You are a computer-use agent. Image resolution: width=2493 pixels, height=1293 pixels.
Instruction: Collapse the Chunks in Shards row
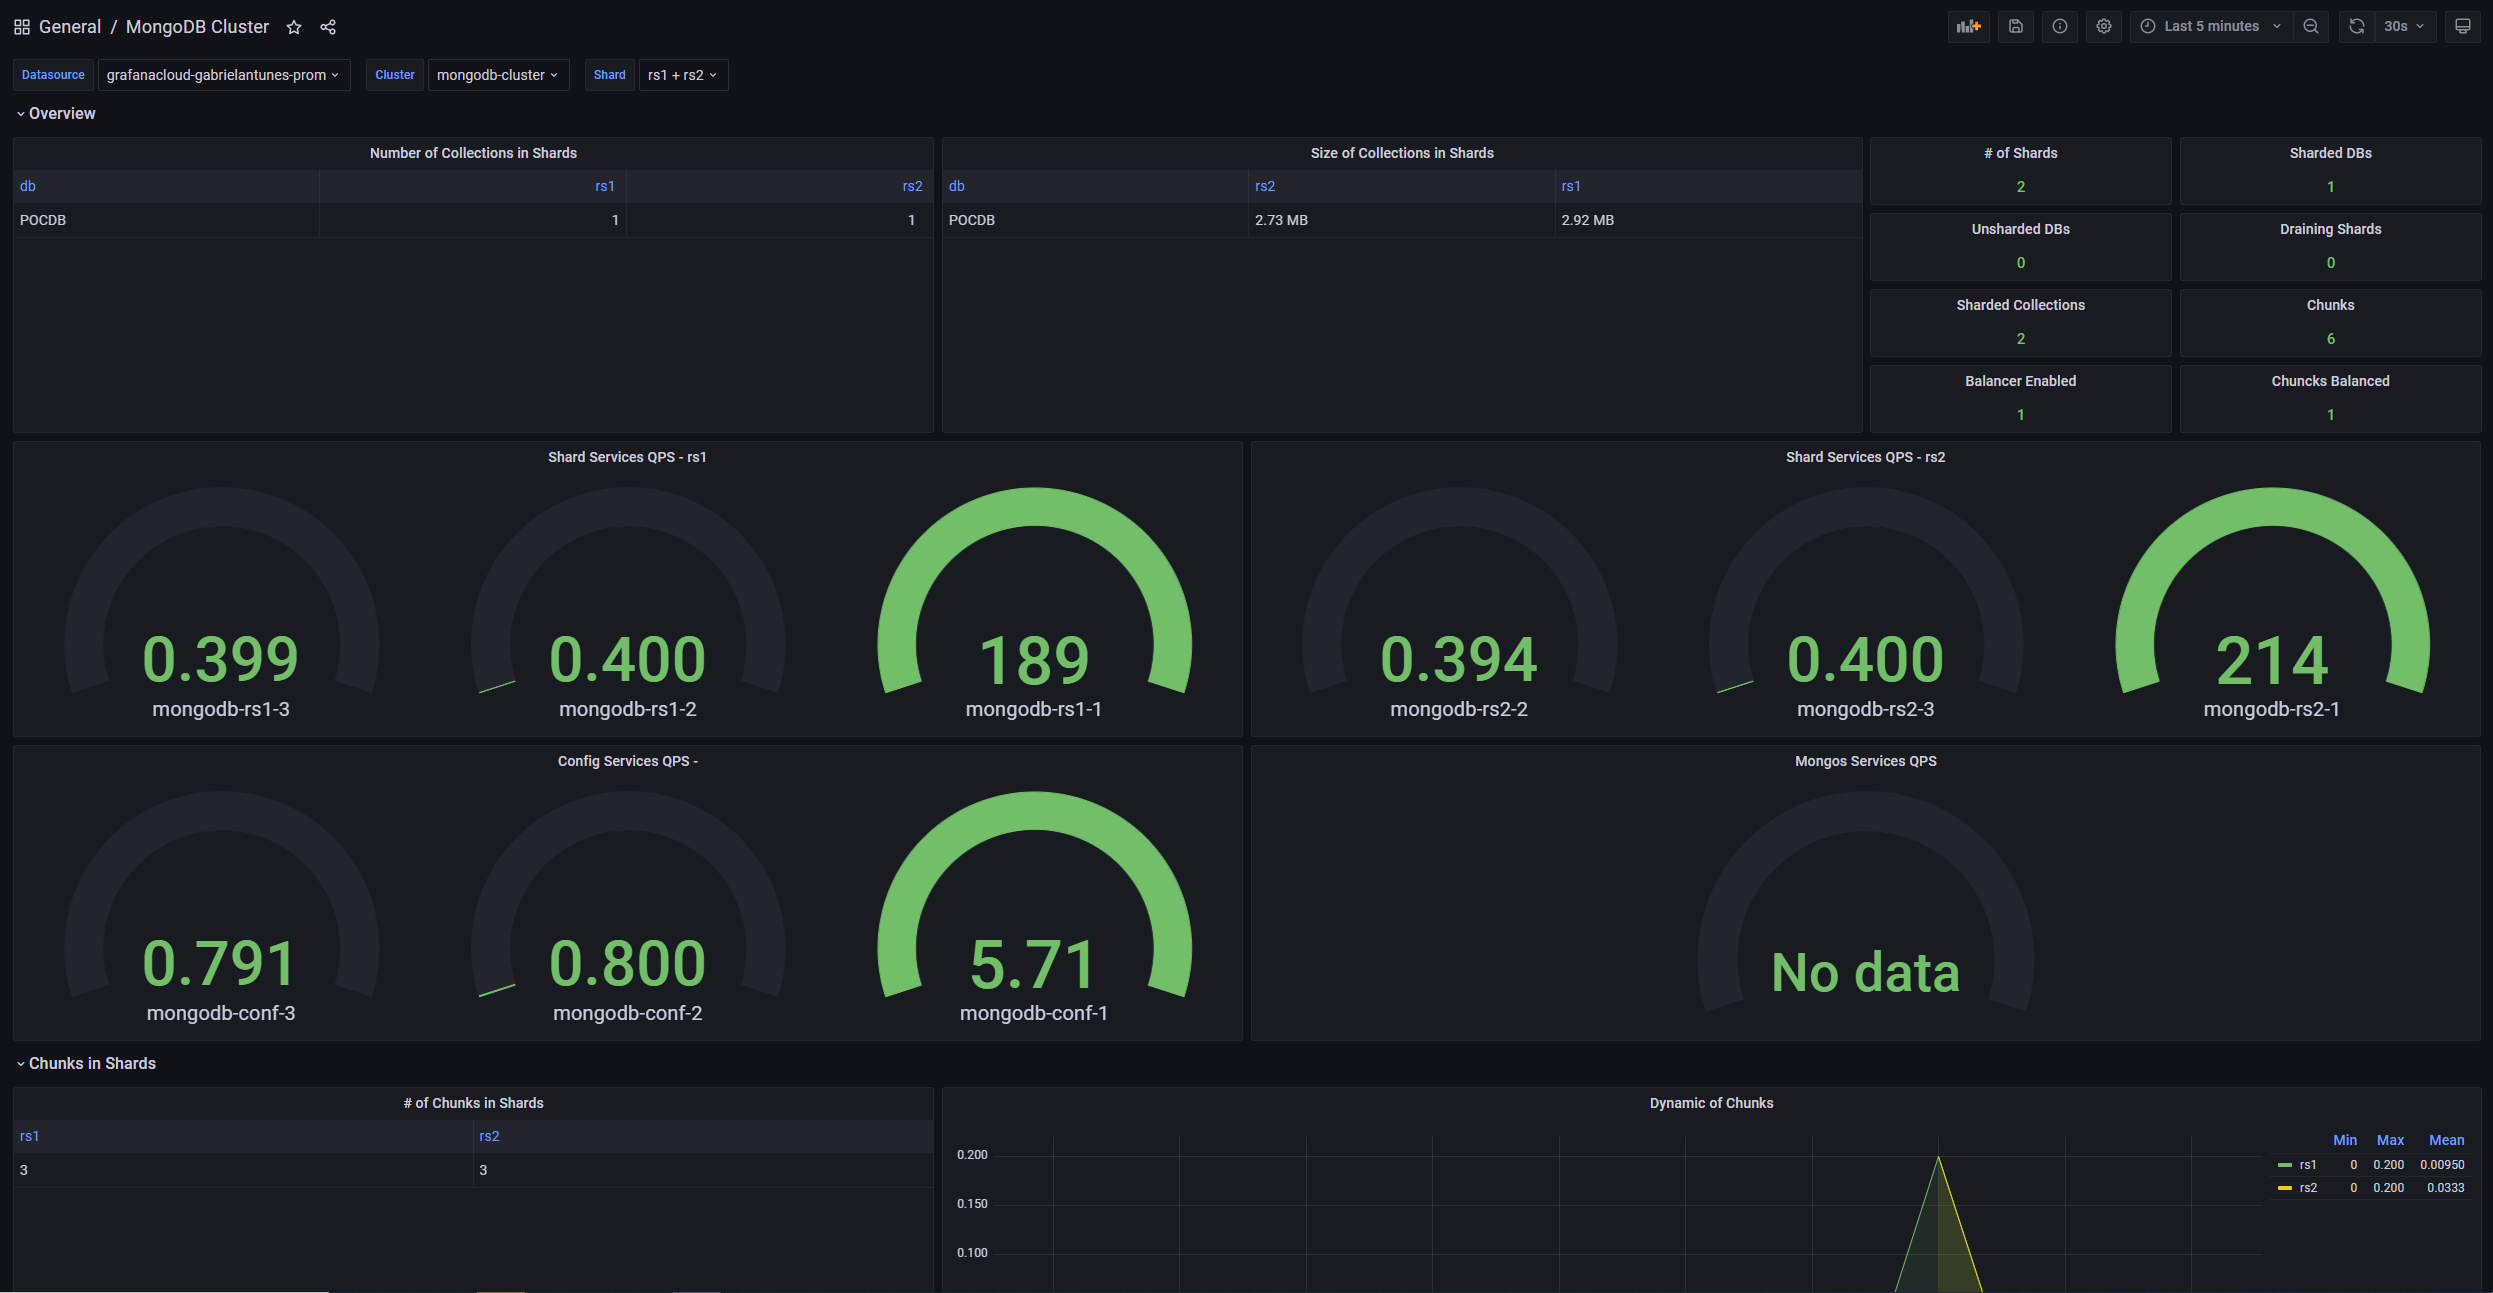pos(91,1064)
